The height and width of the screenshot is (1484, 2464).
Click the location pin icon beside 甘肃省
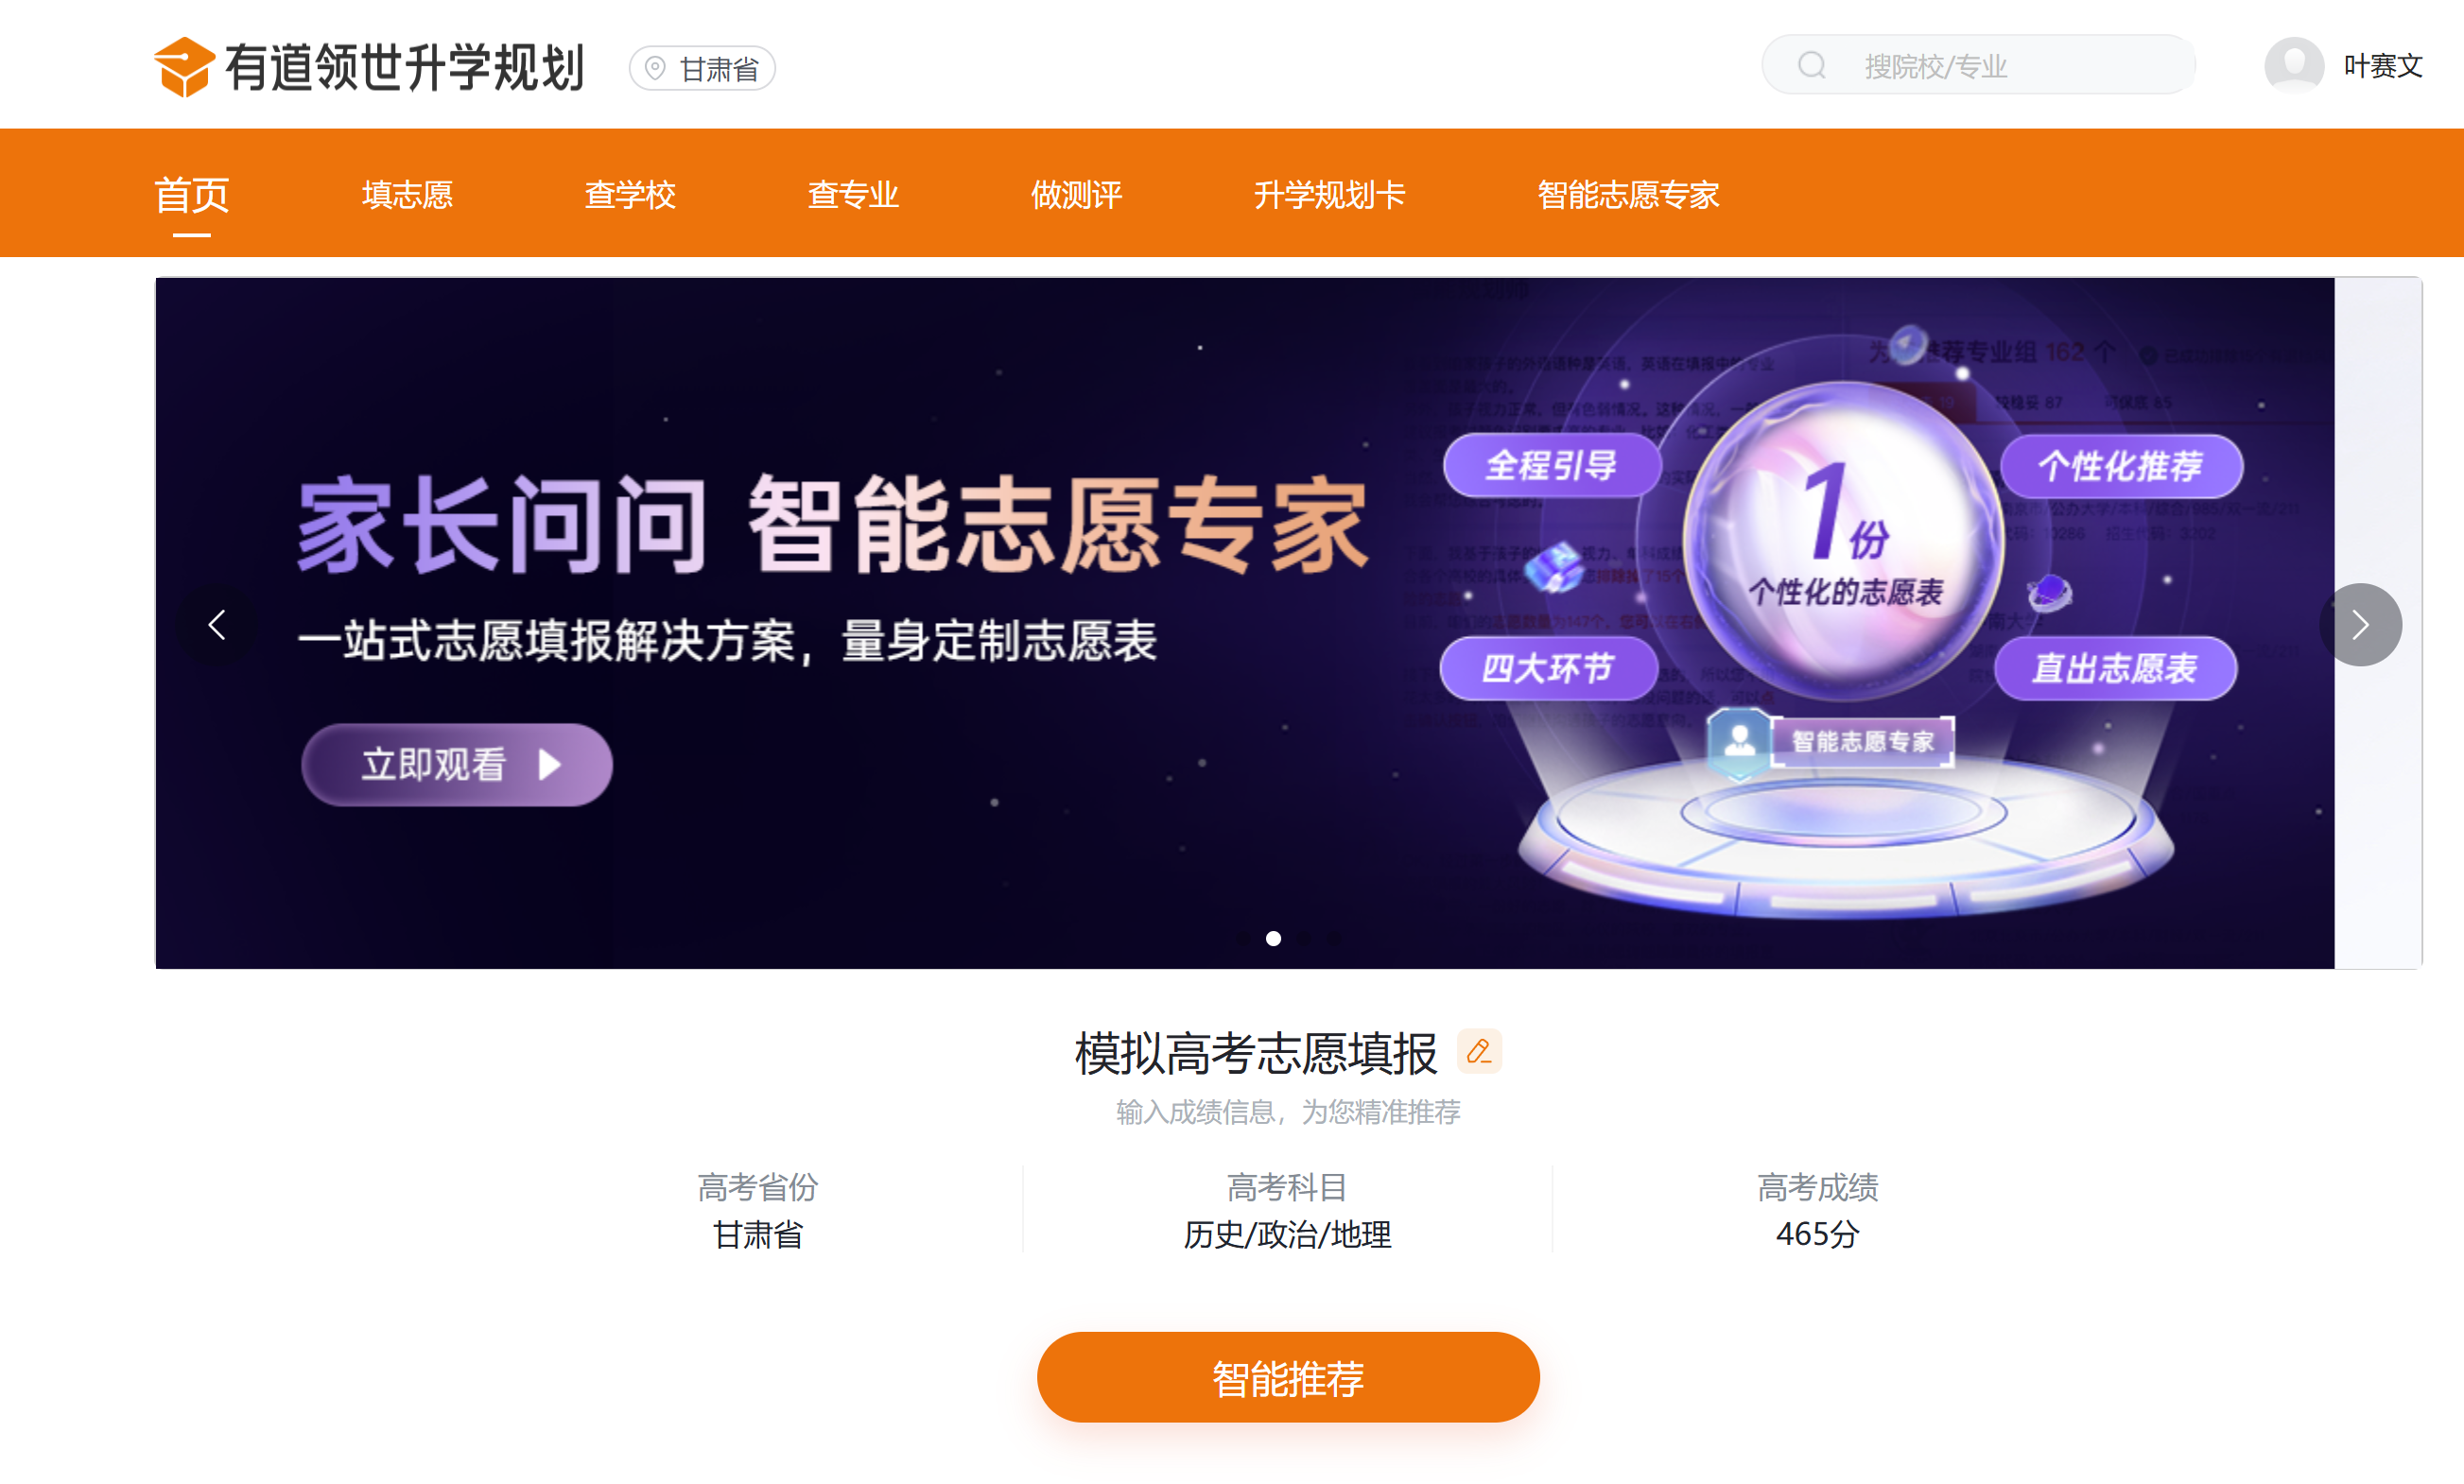[x=655, y=68]
